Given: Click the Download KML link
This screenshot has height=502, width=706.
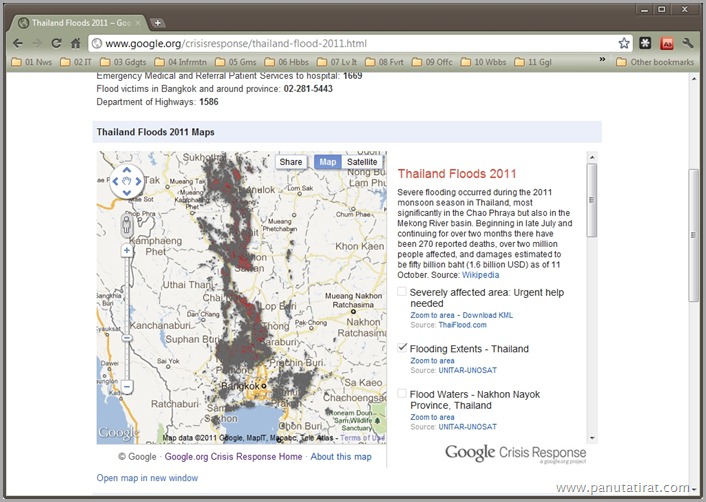Looking at the screenshot, I should tap(488, 315).
